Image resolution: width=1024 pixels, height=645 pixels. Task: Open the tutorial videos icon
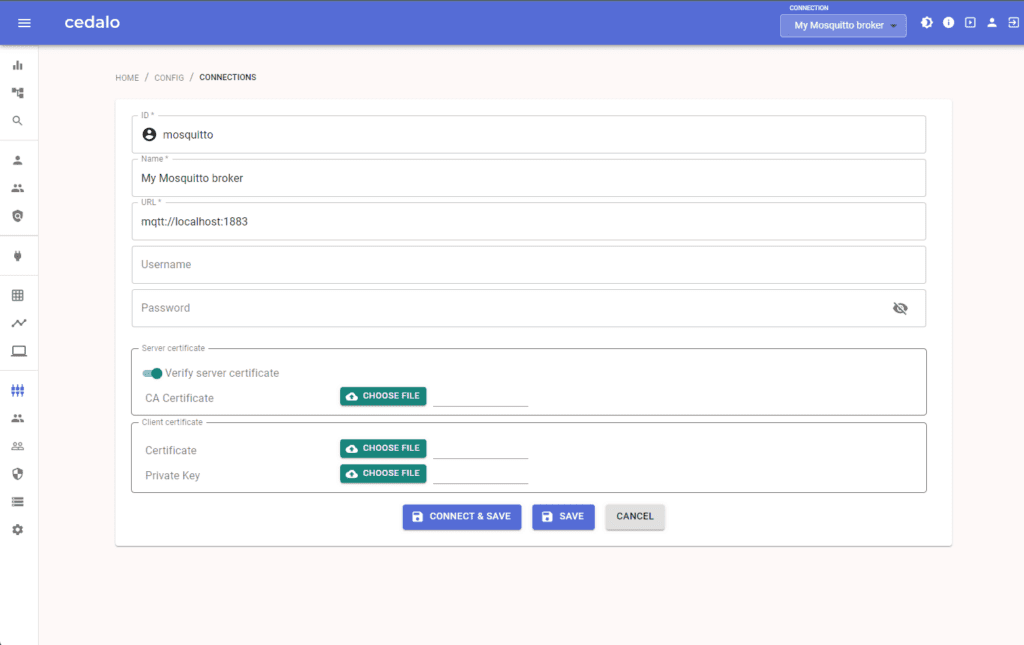click(x=970, y=22)
